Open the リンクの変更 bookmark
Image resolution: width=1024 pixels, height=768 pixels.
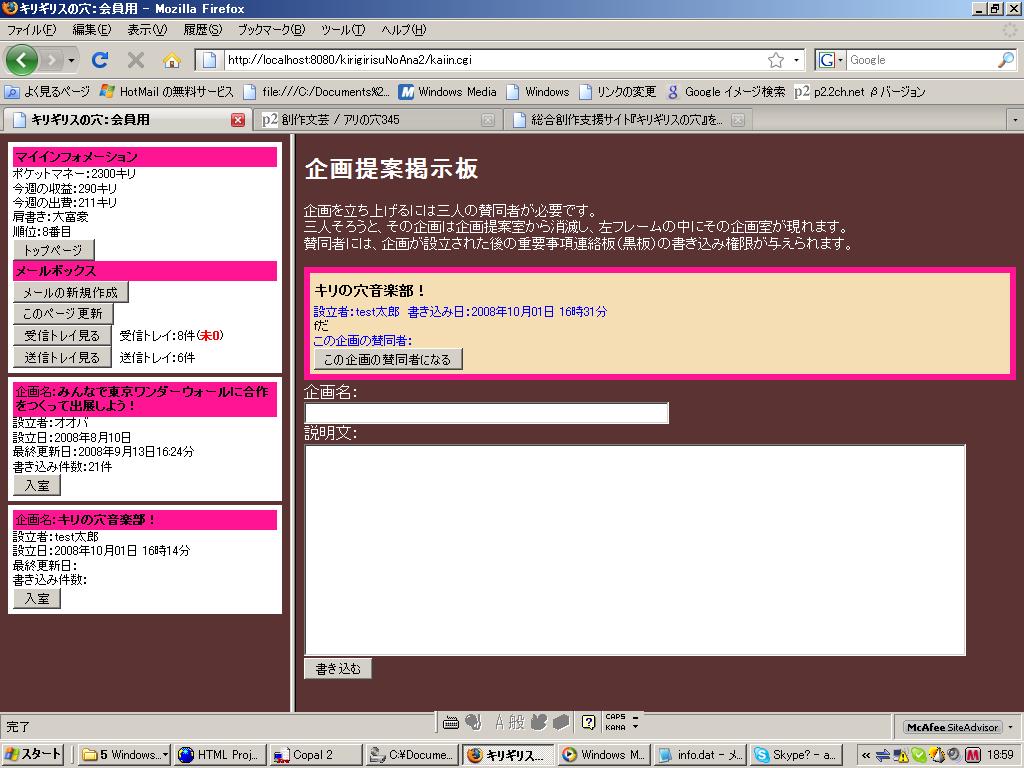618,92
